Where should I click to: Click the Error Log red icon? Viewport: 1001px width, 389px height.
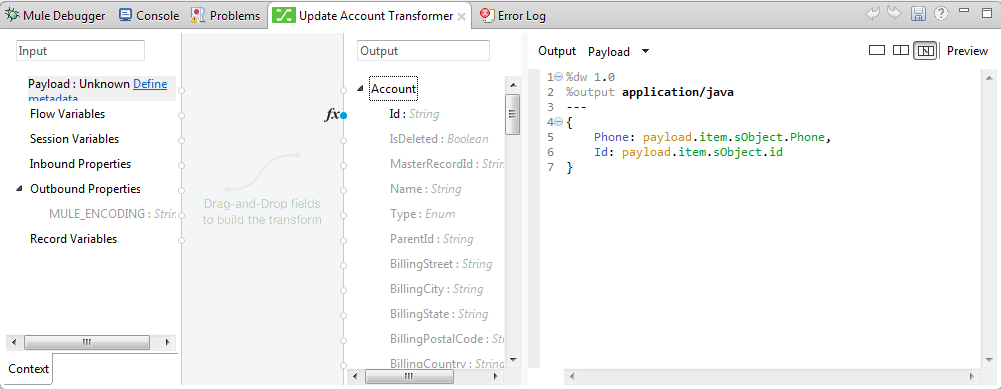tap(487, 15)
